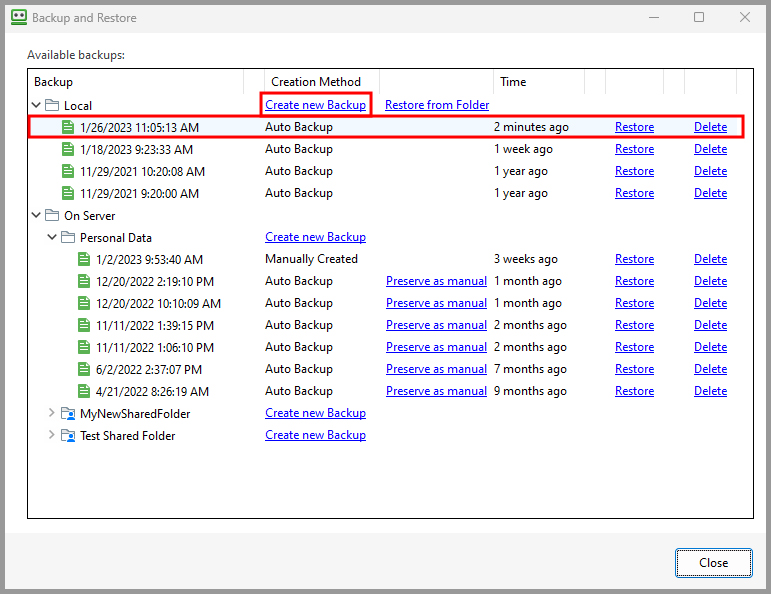Viewport: 771px width, 594px height.
Task: Preserve 6/2/2022 backup as manual
Action: [436, 369]
